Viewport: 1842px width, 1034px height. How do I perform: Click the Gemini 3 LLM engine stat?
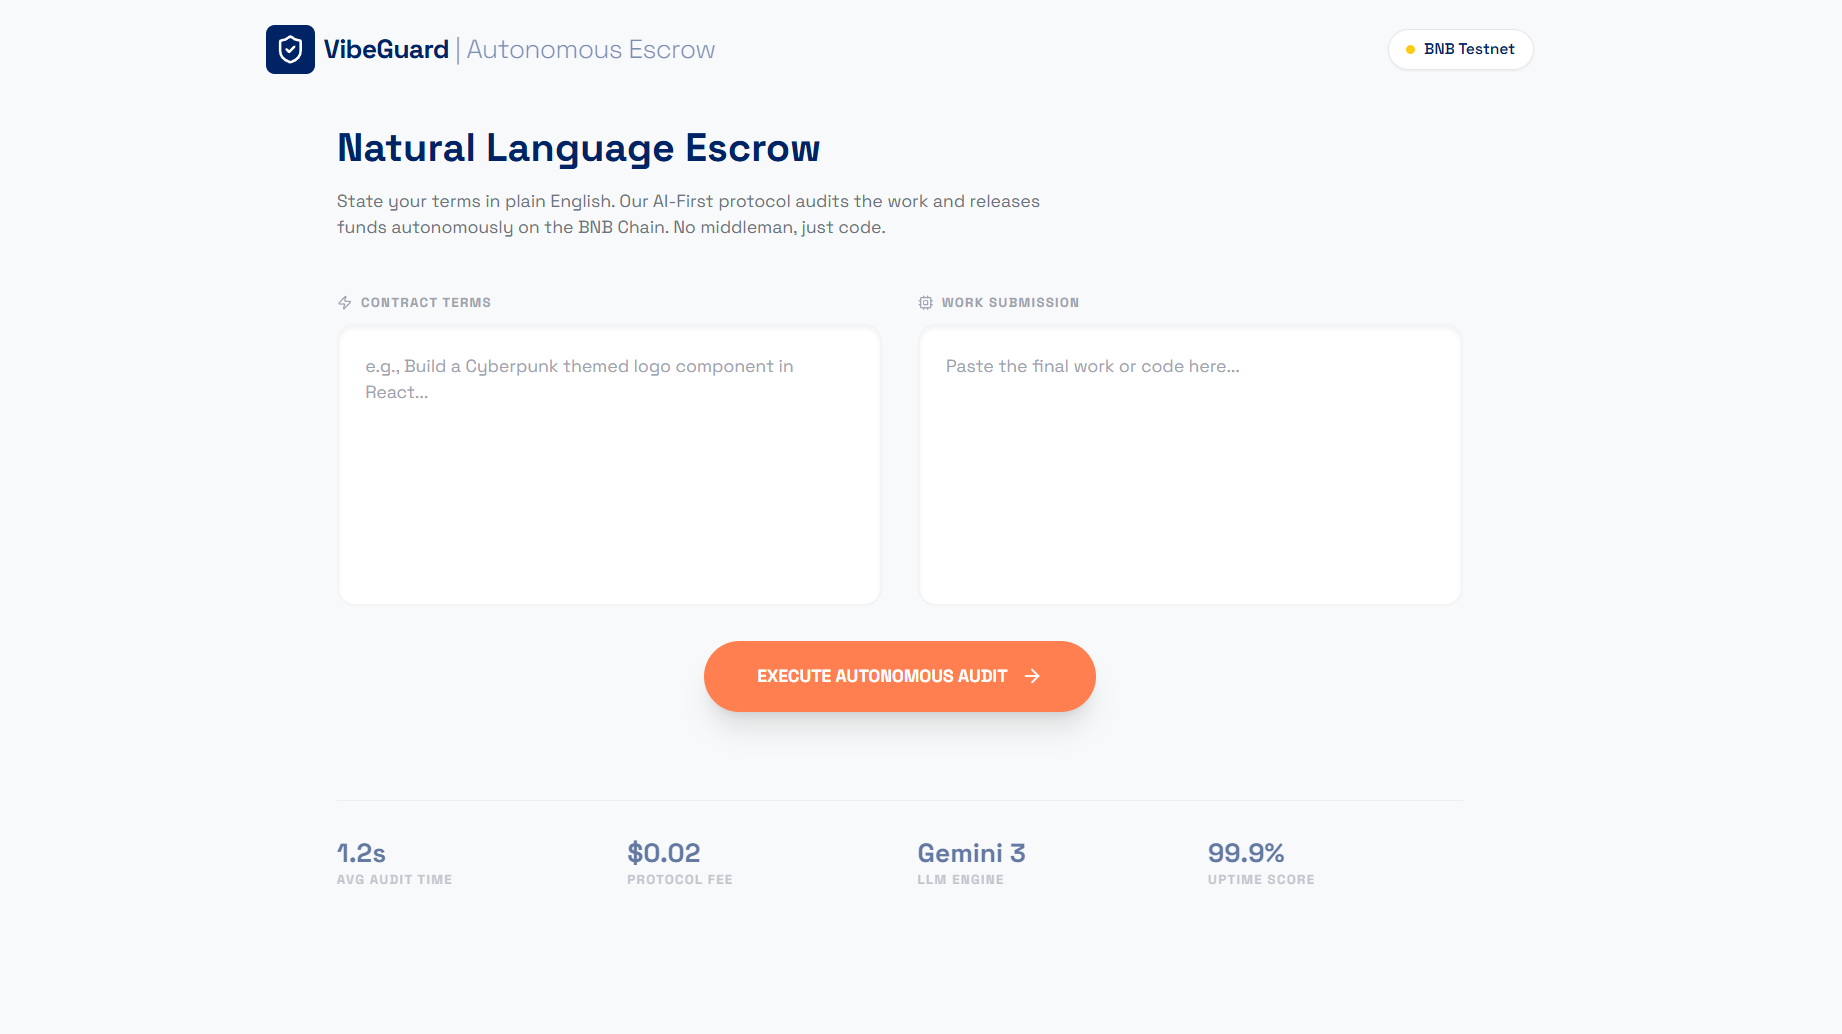click(x=971, y=853)
